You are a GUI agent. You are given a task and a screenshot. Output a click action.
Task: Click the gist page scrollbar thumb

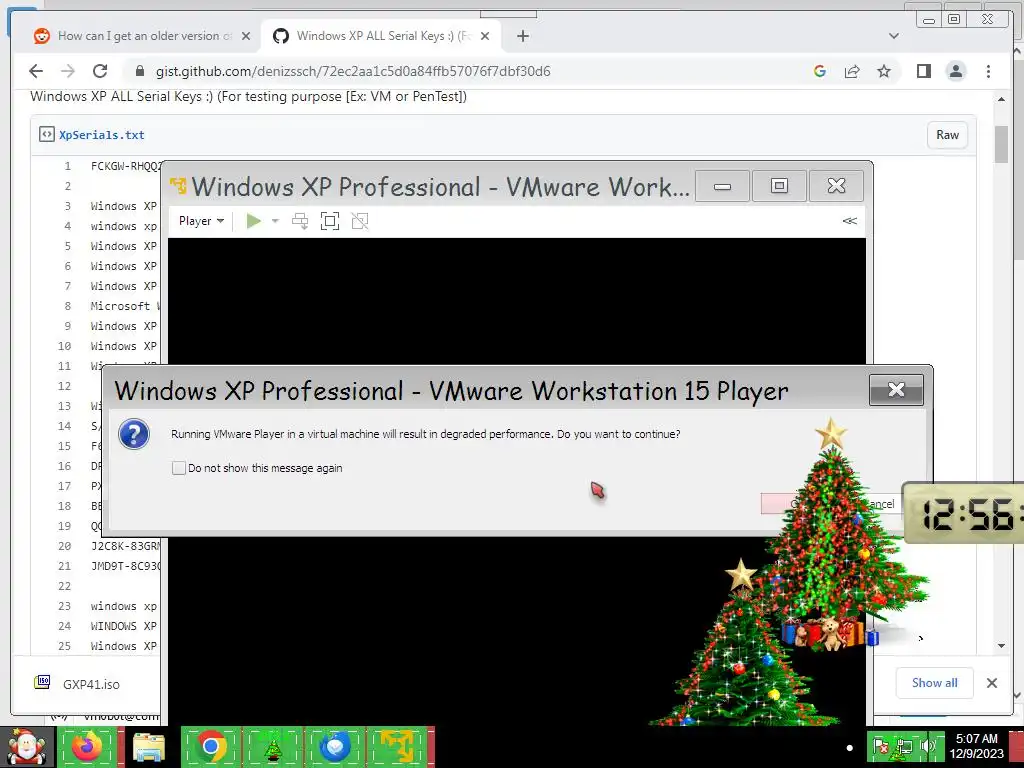[1001, 144]
